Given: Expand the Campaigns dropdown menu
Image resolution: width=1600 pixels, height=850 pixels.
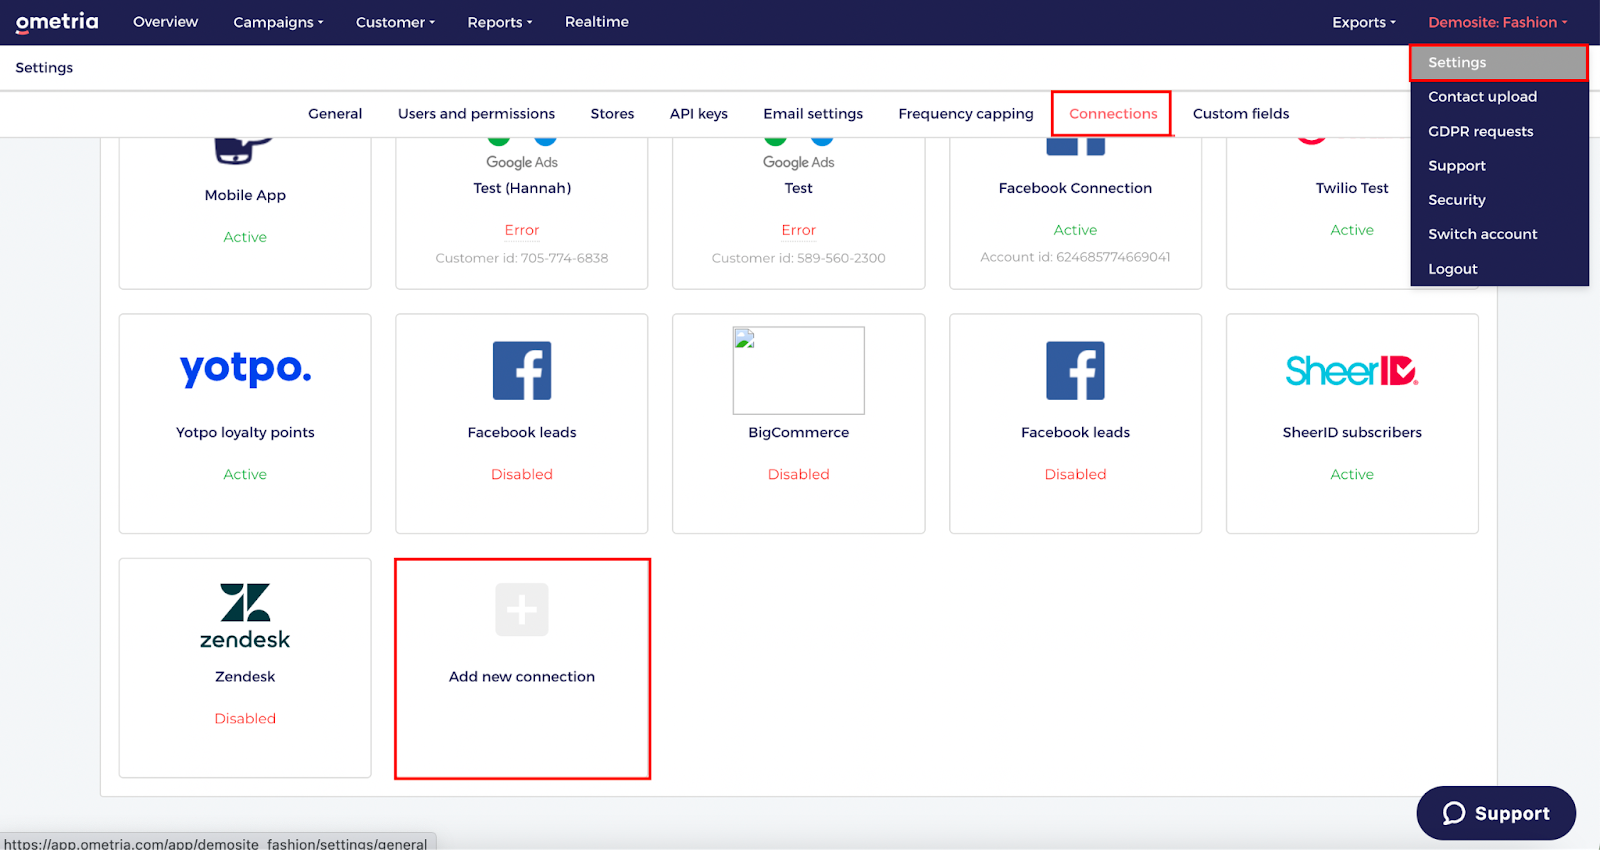Looking at the screenshot, I should (x=278, y=22).
